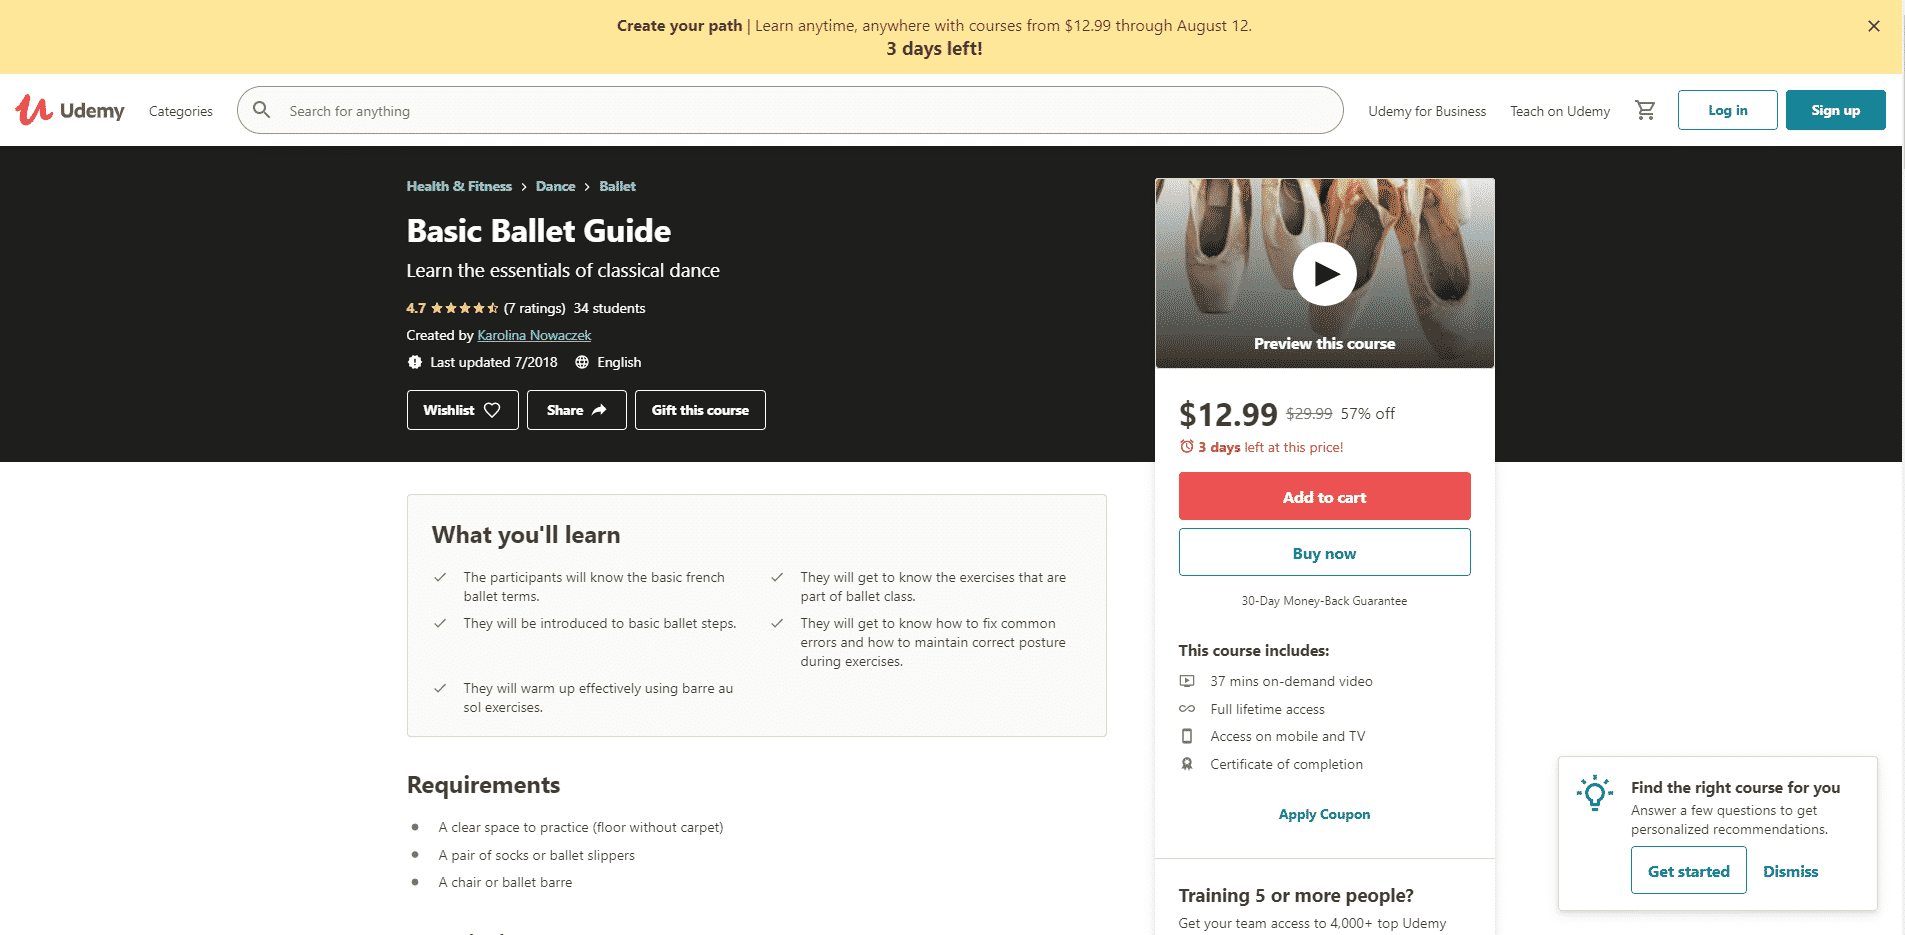Click 'A pair of socks or ballet slippers'

click(x=536, y=855)
